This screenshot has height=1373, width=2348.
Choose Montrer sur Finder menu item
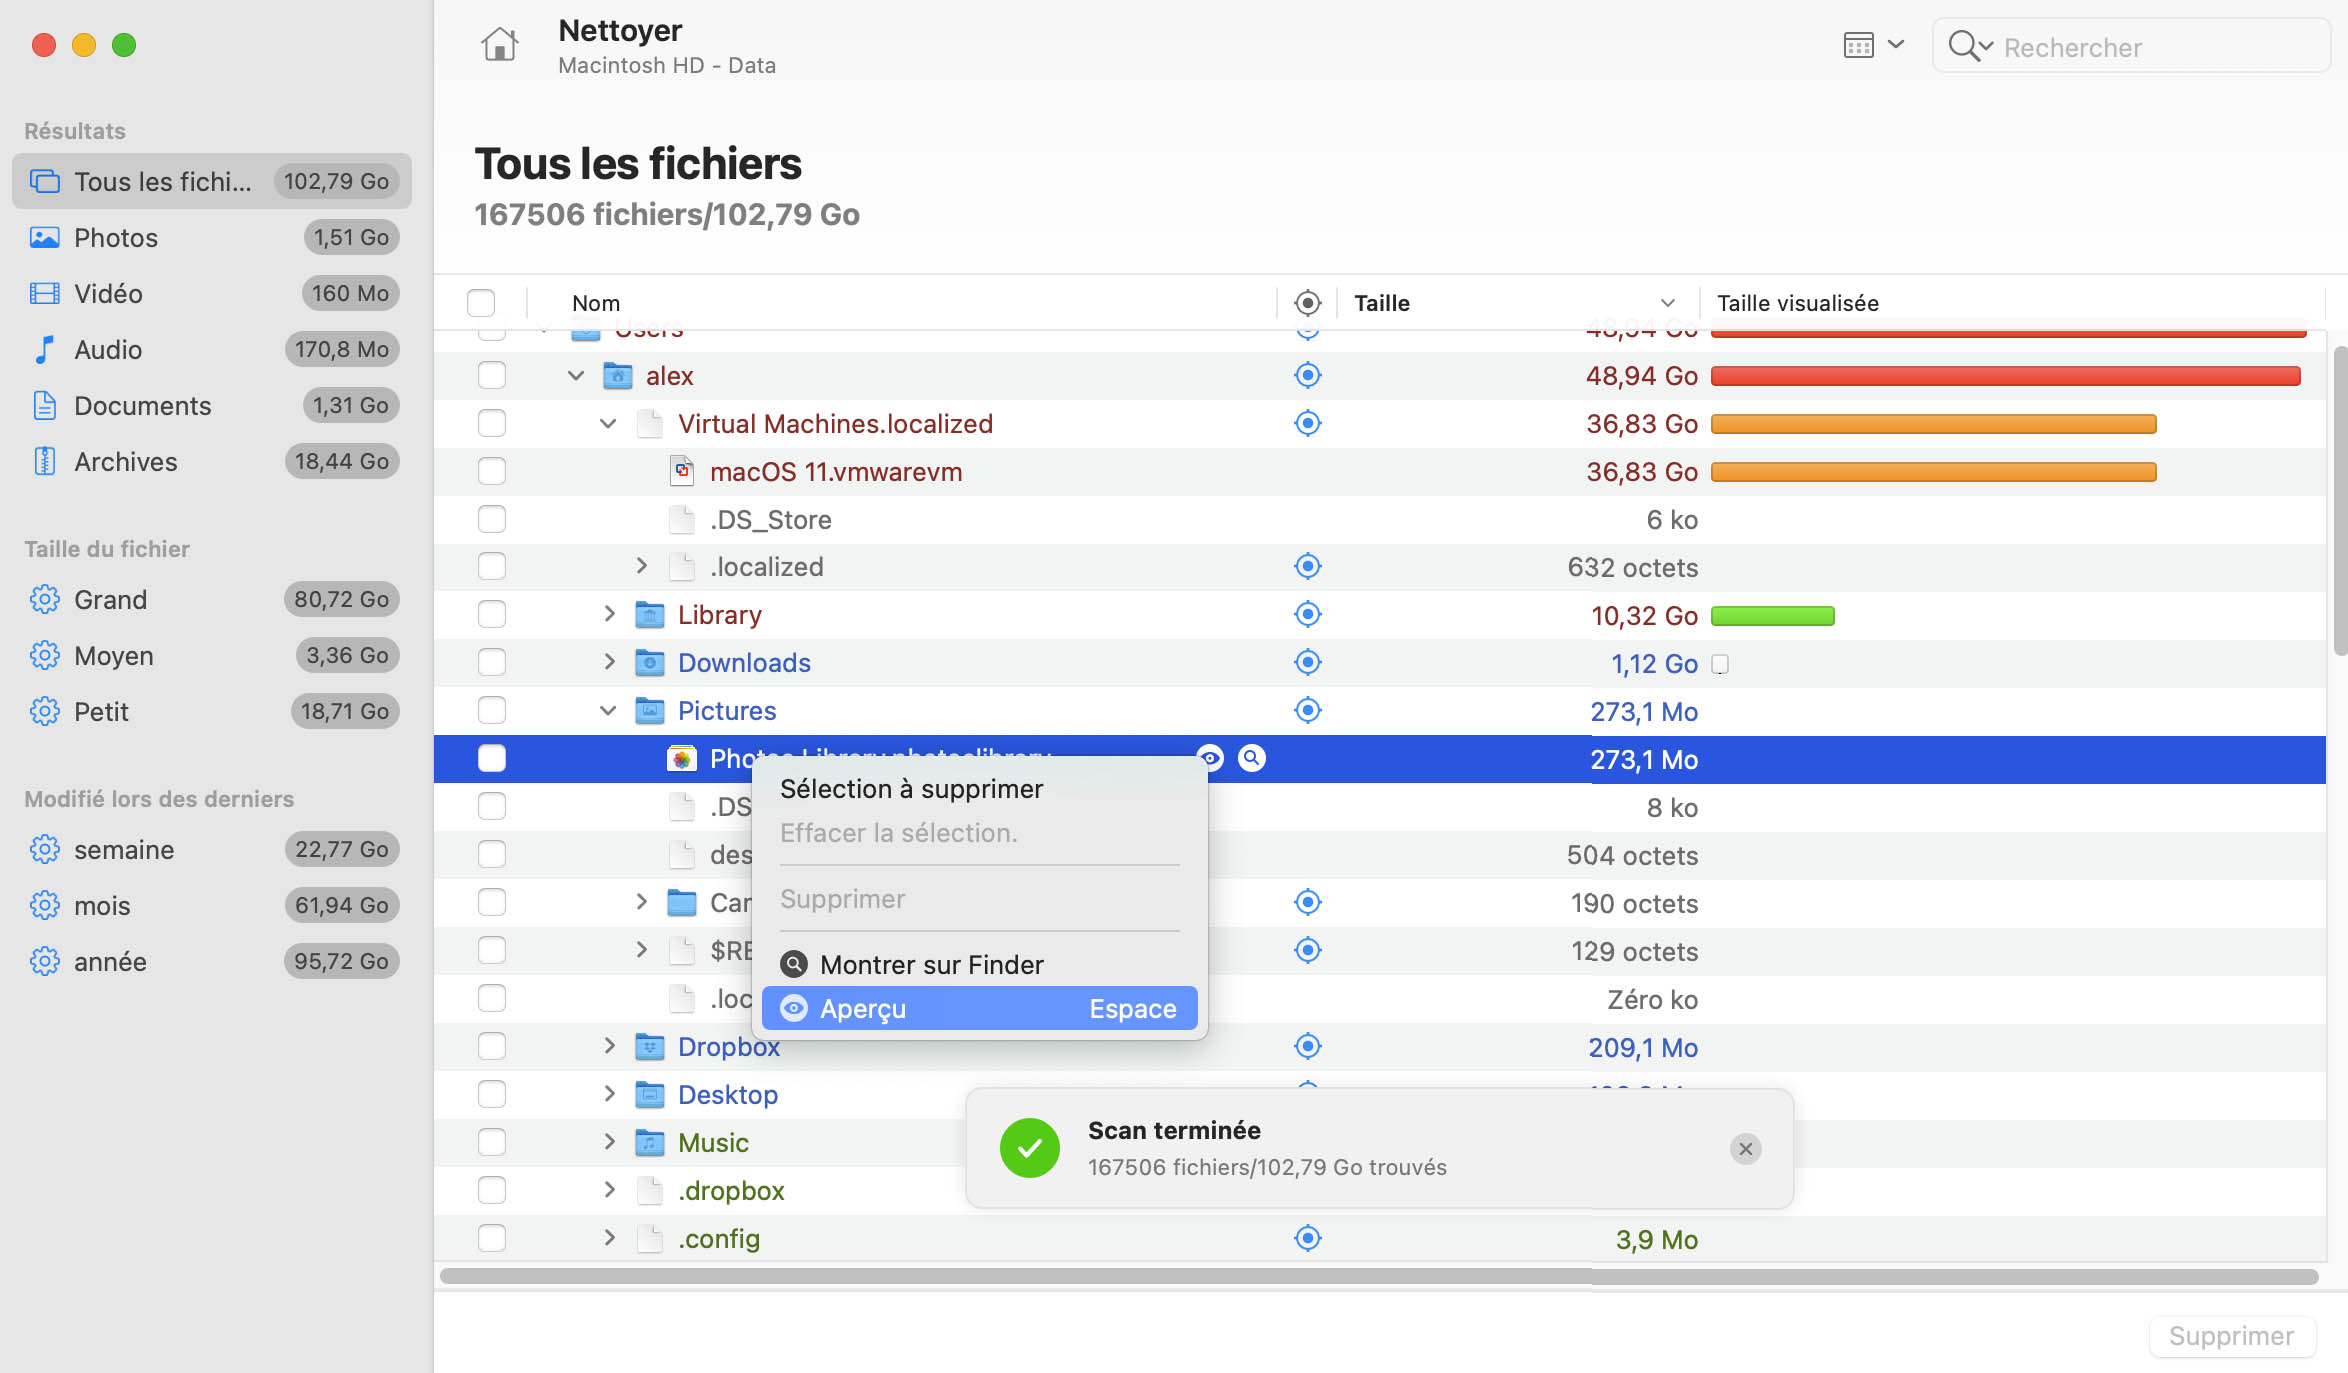[931, 964]
